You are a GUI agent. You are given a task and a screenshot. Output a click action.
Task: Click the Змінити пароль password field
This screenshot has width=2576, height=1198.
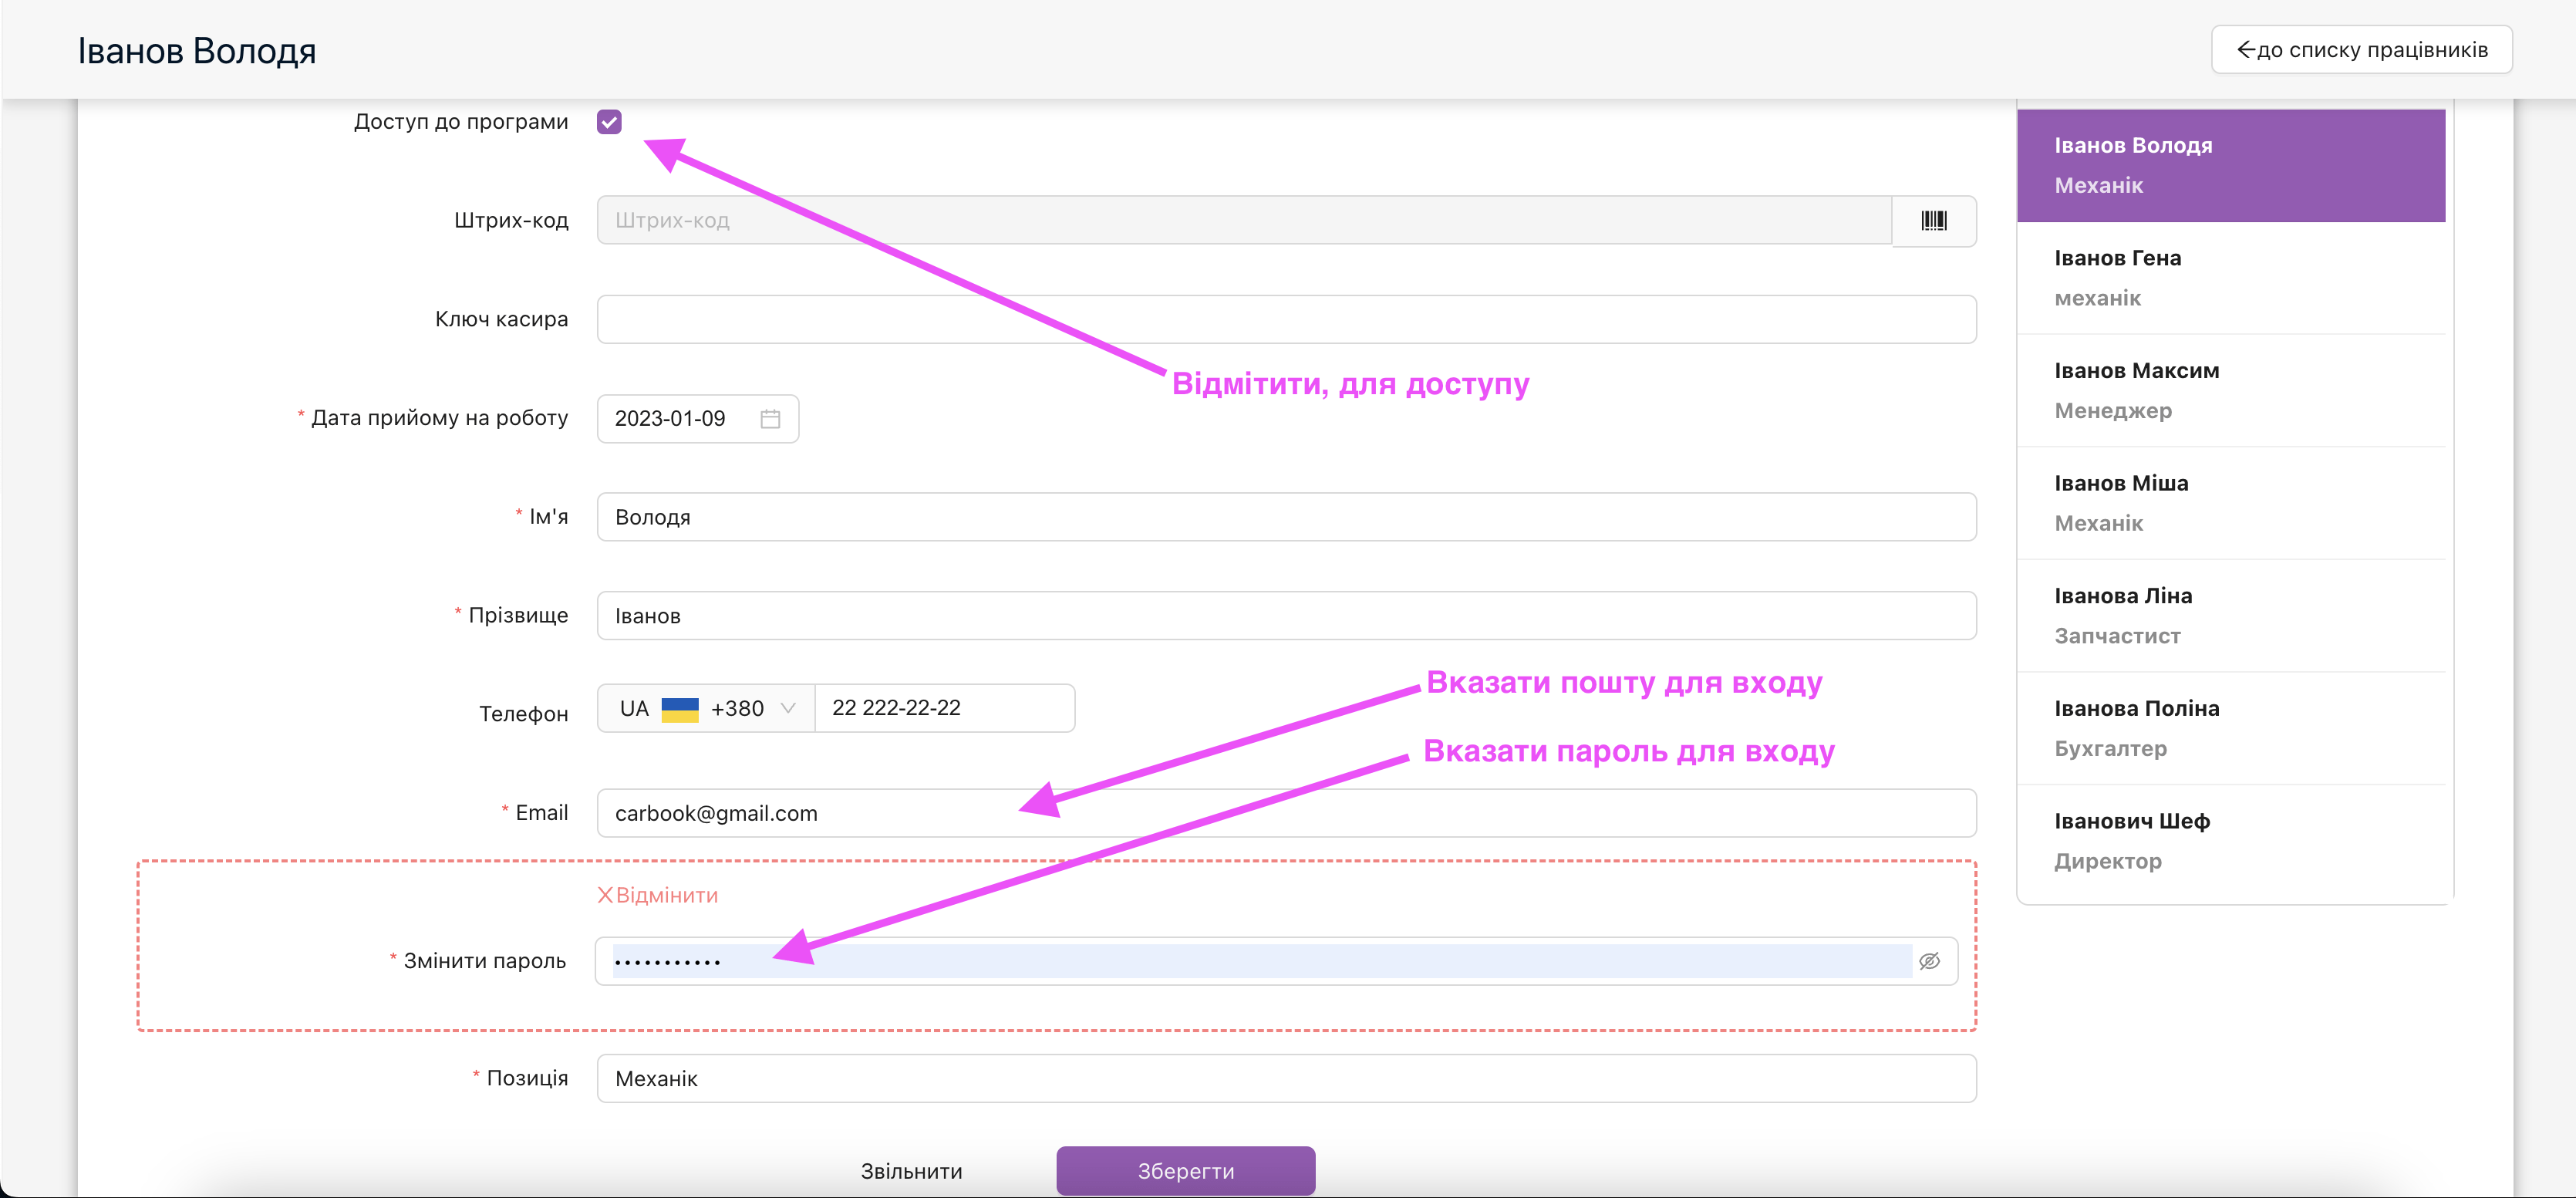coord(1300,961)
